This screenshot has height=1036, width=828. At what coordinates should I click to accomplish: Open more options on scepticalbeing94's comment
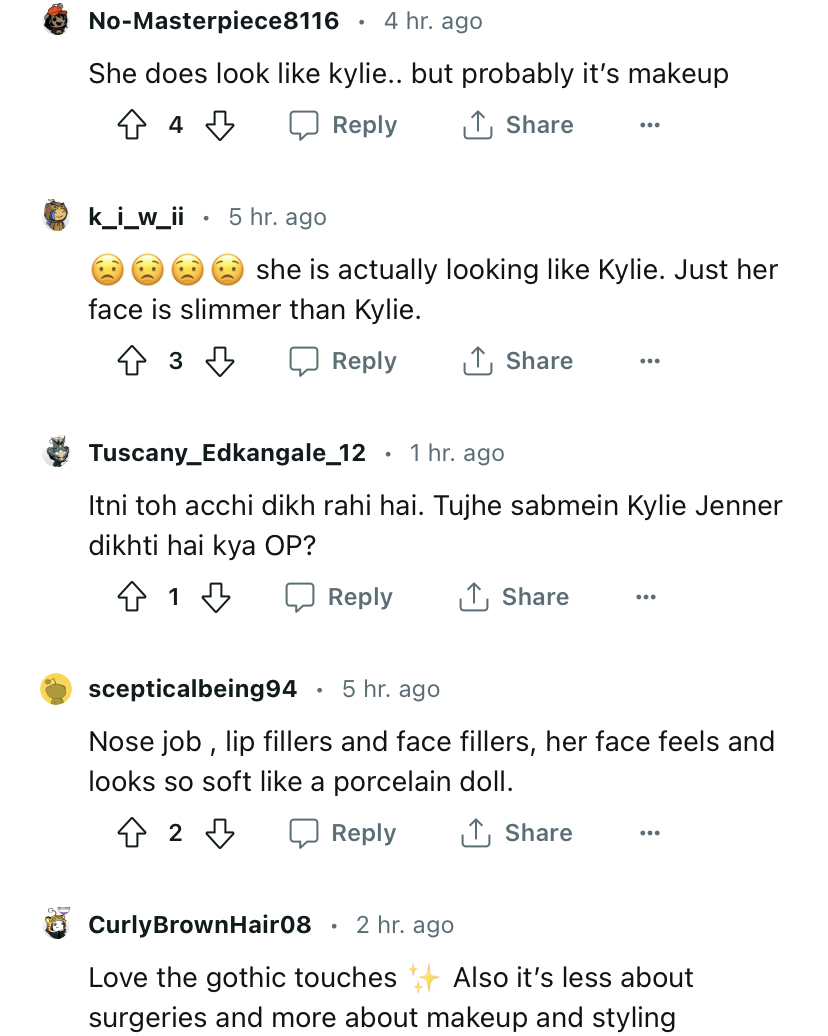point(650,833)
